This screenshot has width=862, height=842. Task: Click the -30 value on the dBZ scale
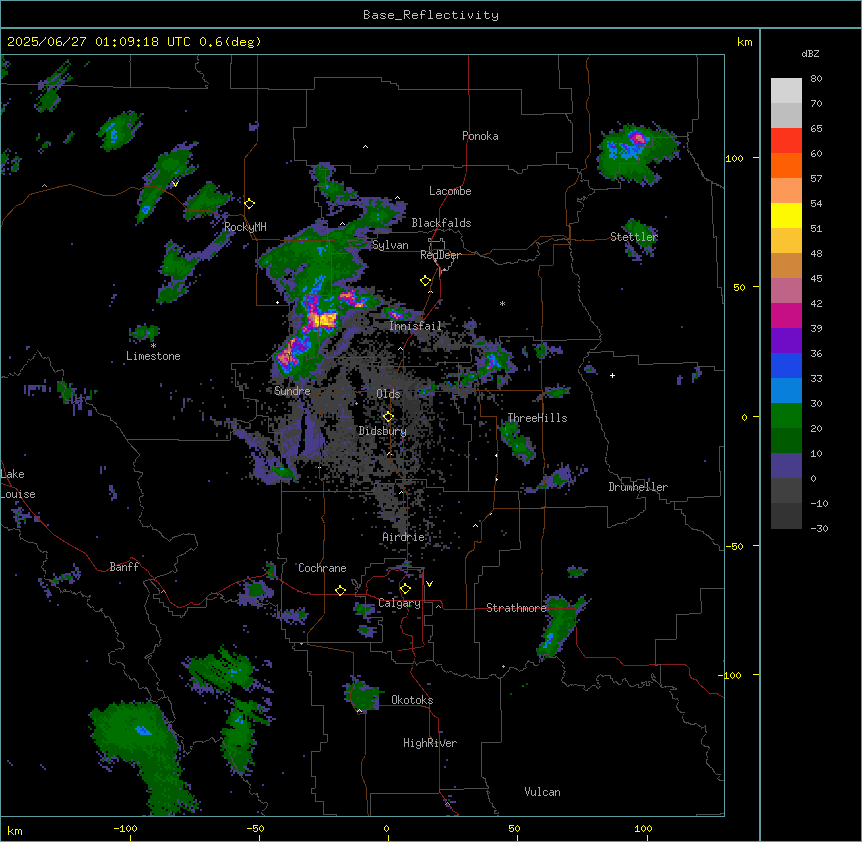(819, 528)
